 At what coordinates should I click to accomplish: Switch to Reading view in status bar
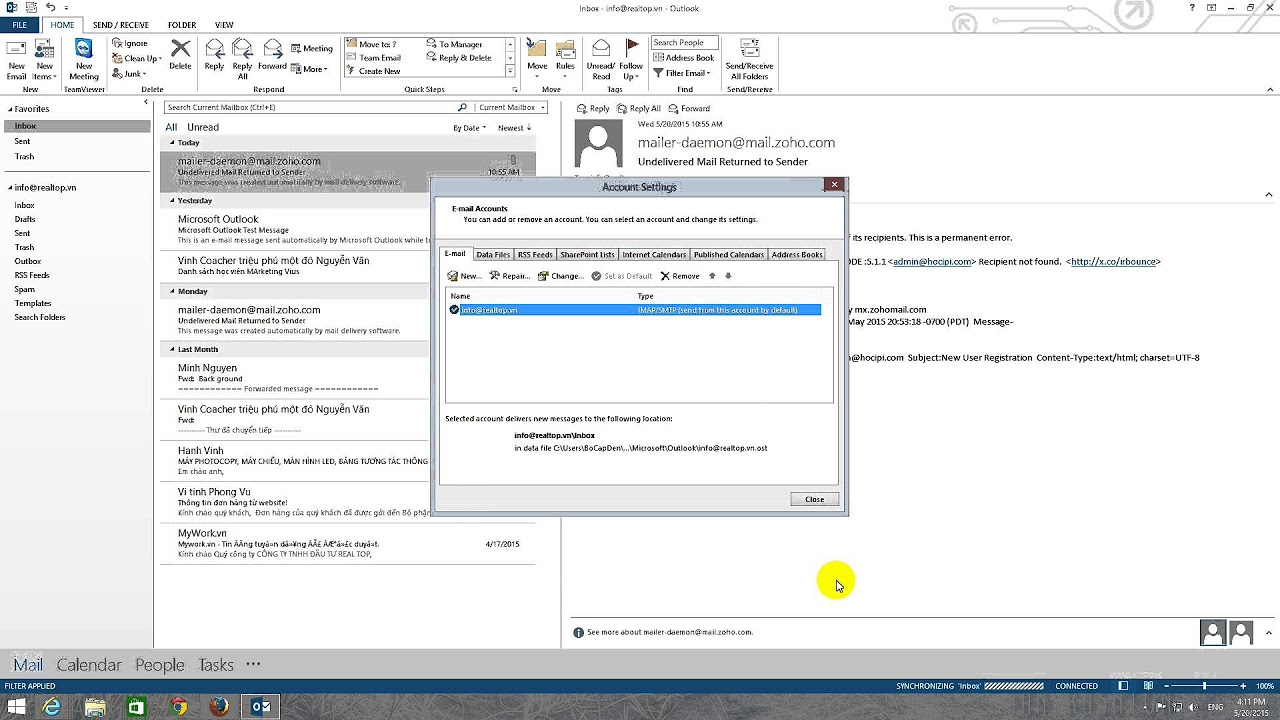coord(1146,686)
